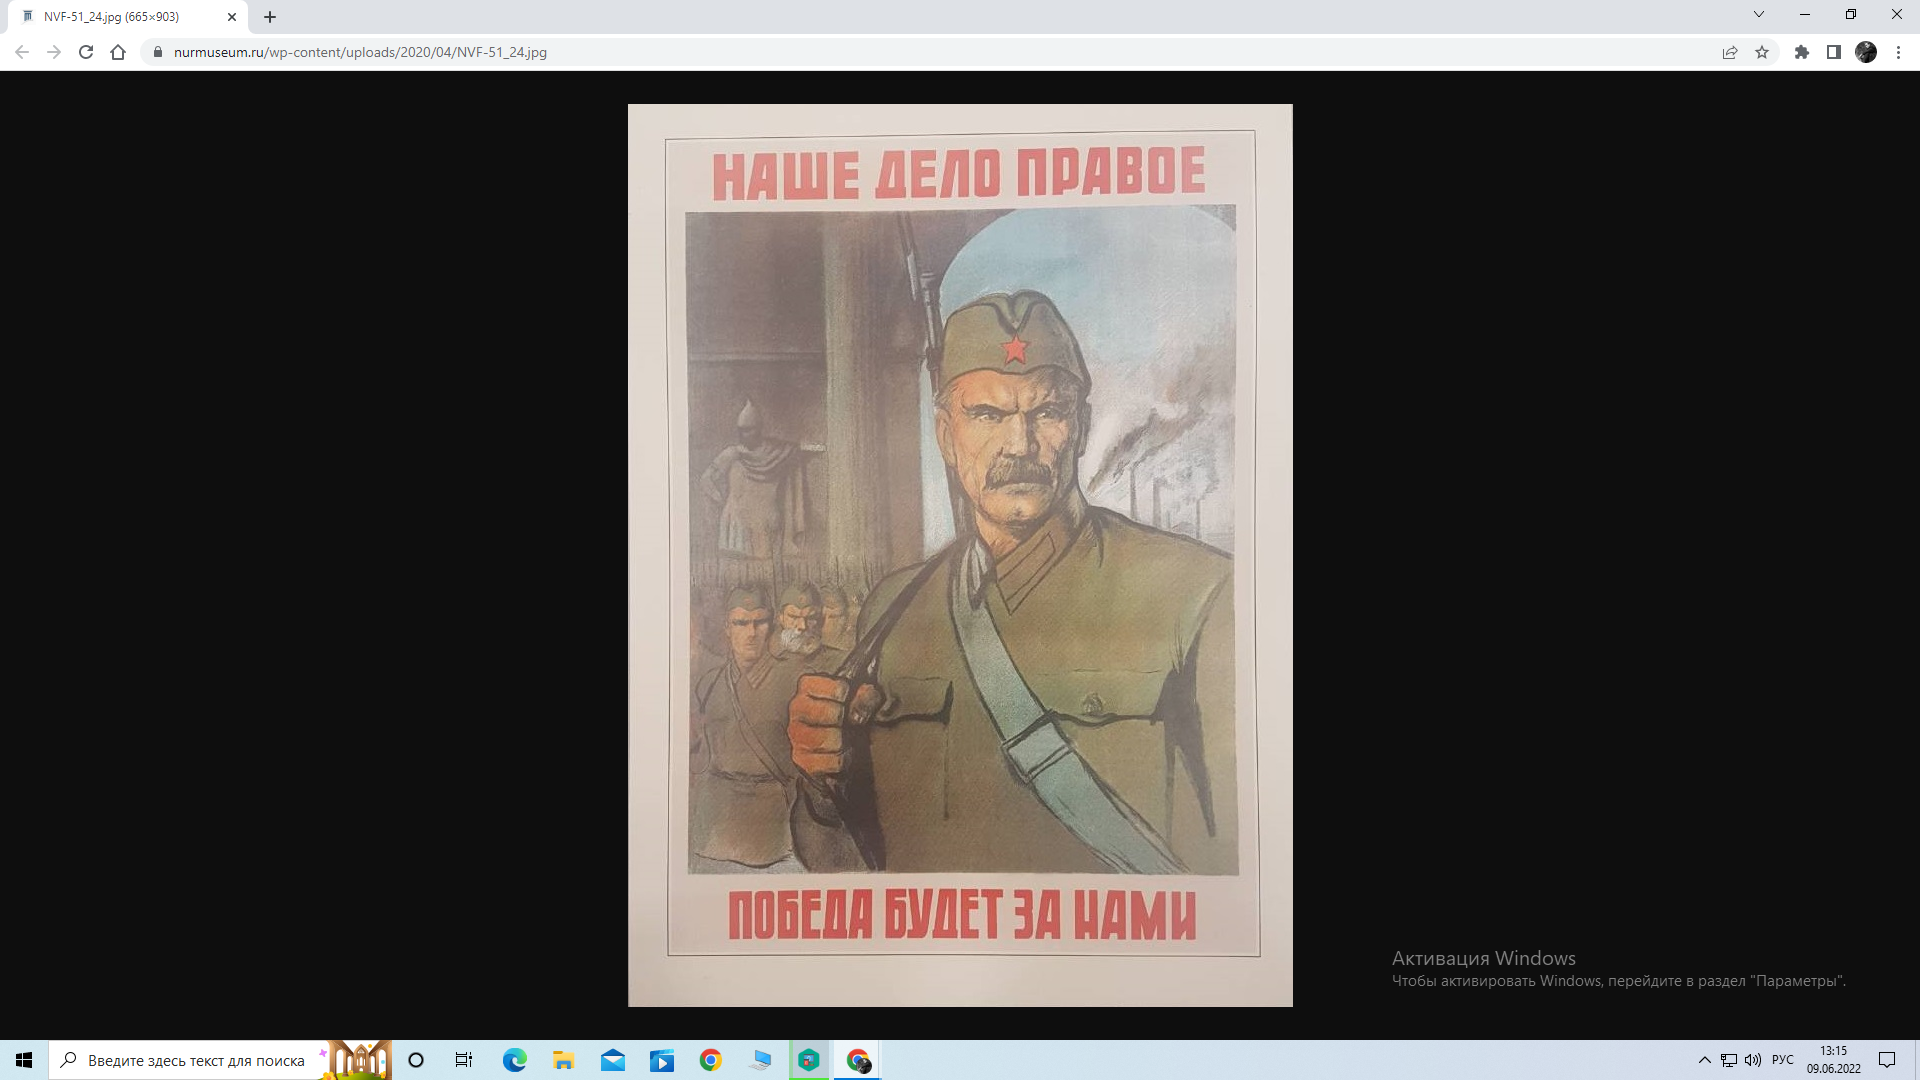Open Chrome's three-dot menu
1920x1080 pixels.
click(1898, 52)
